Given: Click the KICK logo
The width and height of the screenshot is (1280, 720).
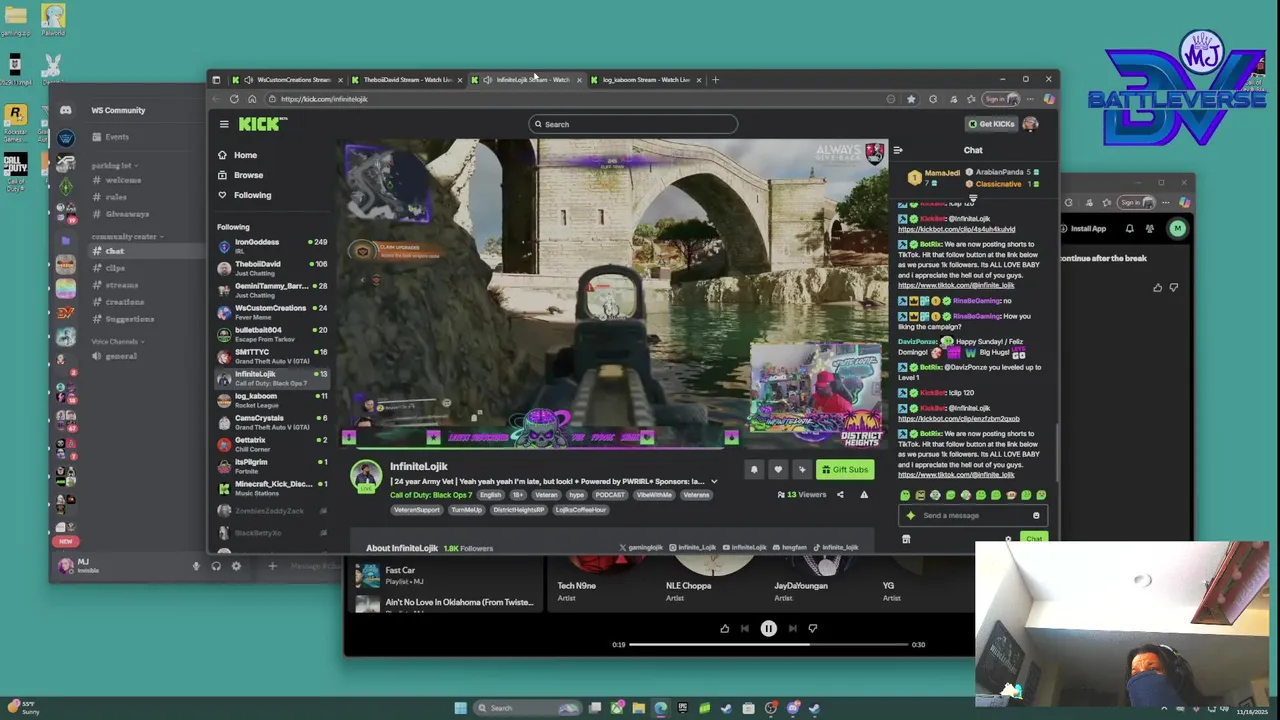Looking at the screenshot, I should 260,124.
